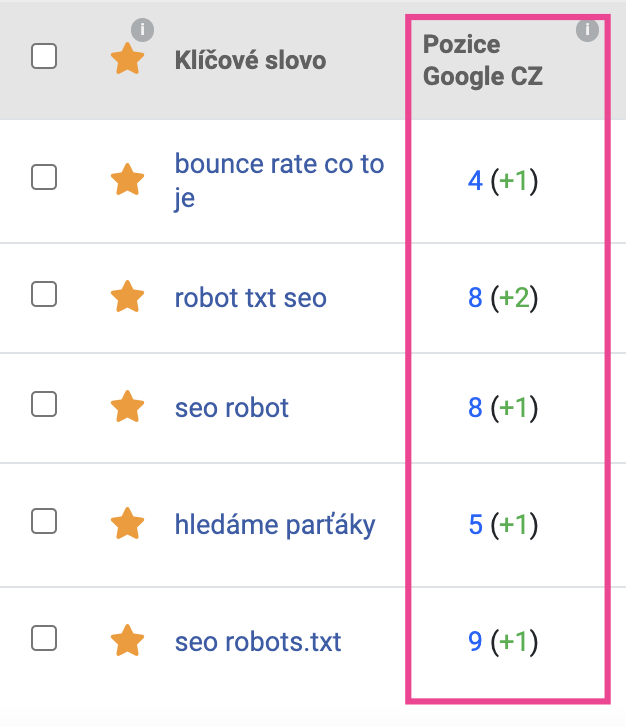Click info icon in Pozice Google CZ header
626x726 pixels.
pos(587,30)
